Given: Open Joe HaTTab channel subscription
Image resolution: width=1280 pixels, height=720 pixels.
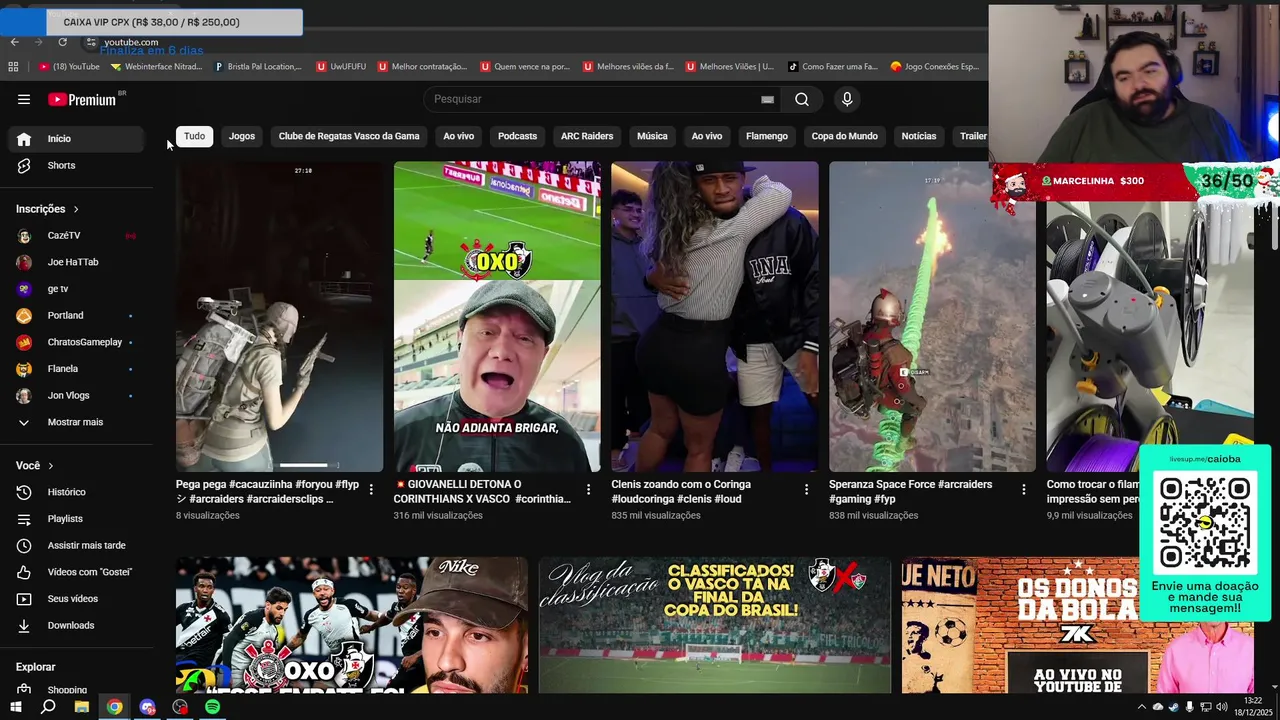Looking at the screenshot, I should click(76, 262).
